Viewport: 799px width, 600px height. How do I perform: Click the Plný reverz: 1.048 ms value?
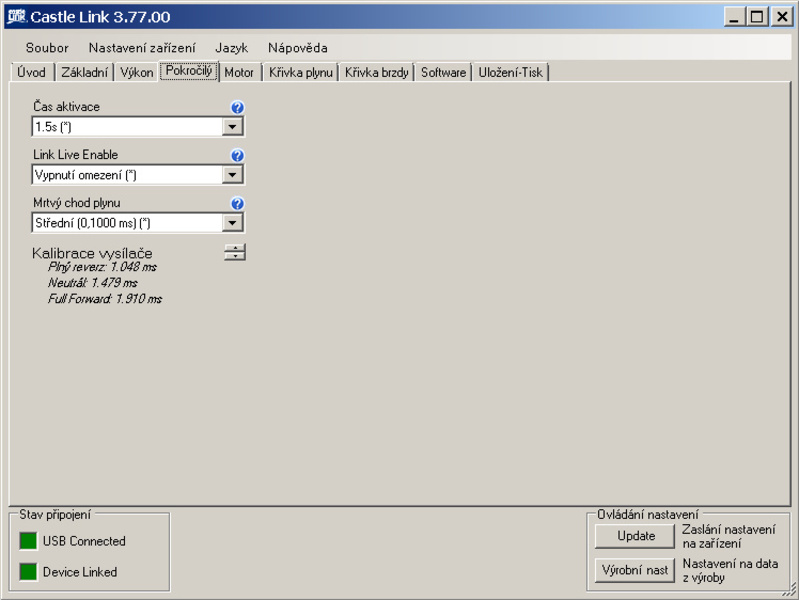102,267
